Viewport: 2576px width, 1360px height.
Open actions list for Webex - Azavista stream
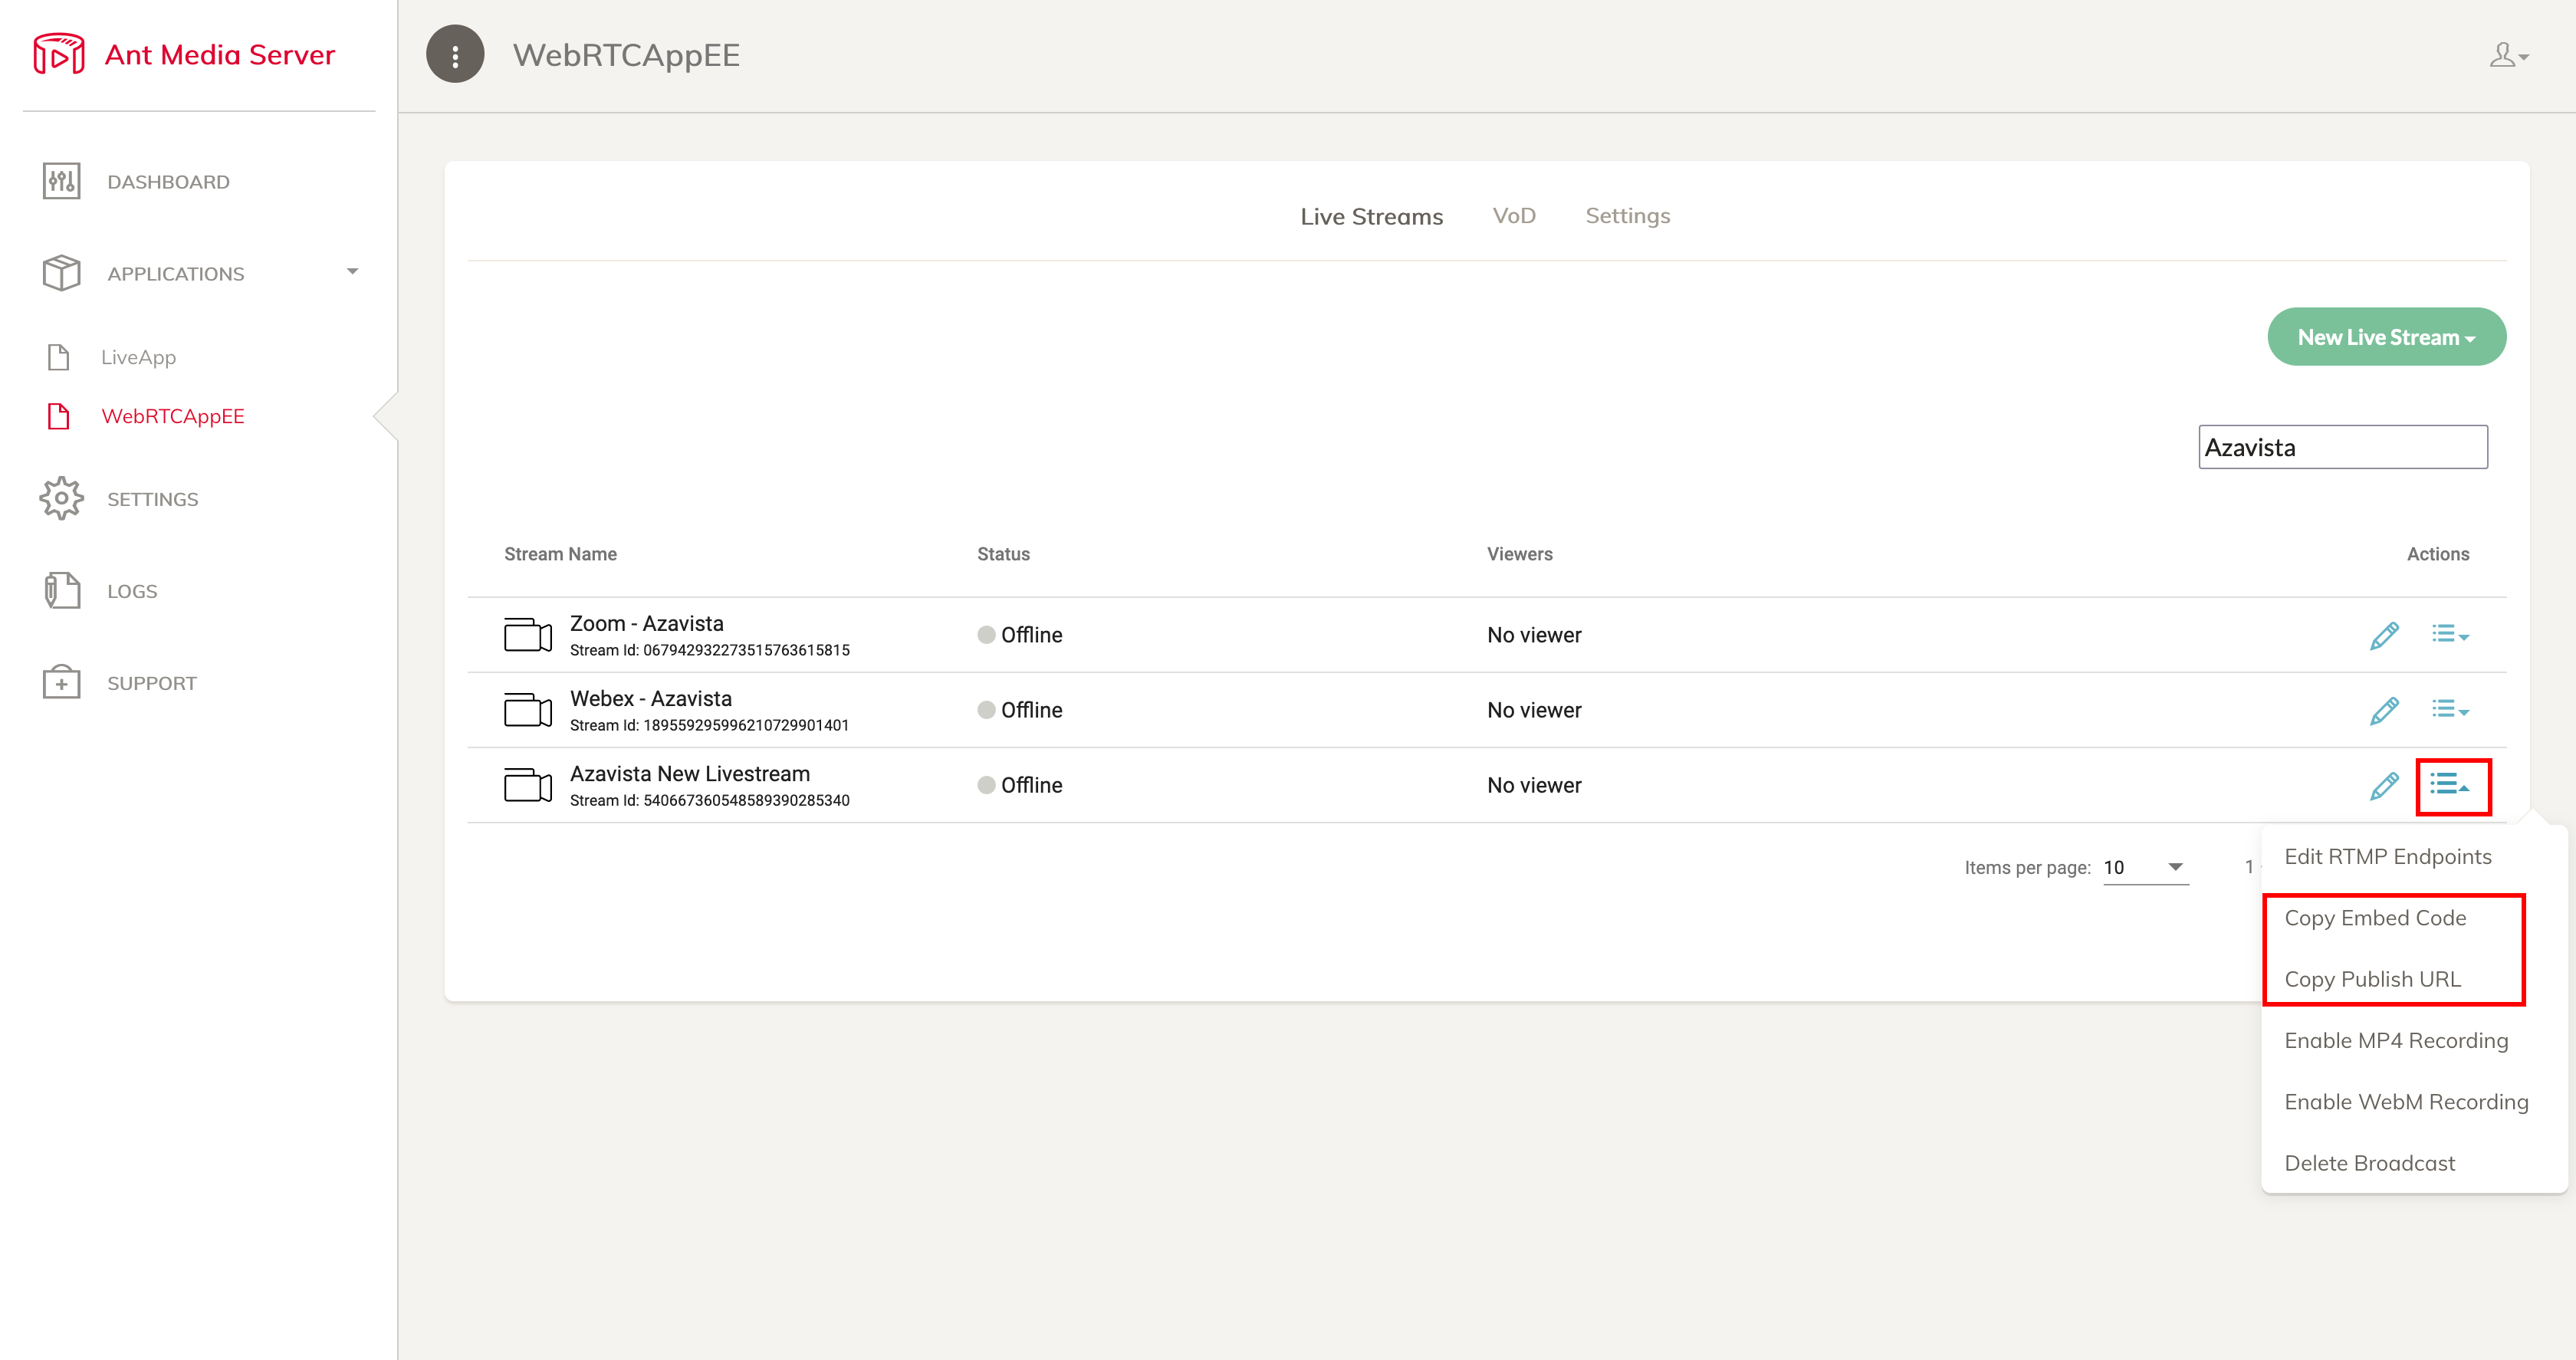(x=2450, y=709)
